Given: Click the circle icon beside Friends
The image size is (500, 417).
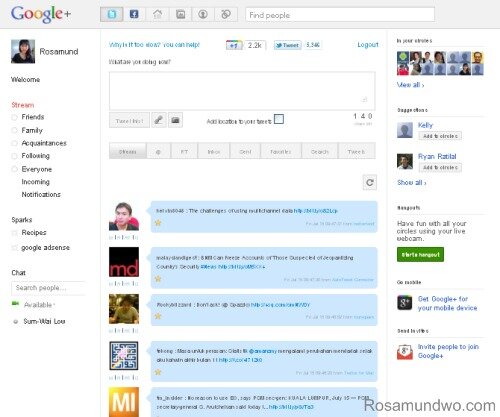Looking at the screenshot, I should pyautogui.click(x=14, y=117).
